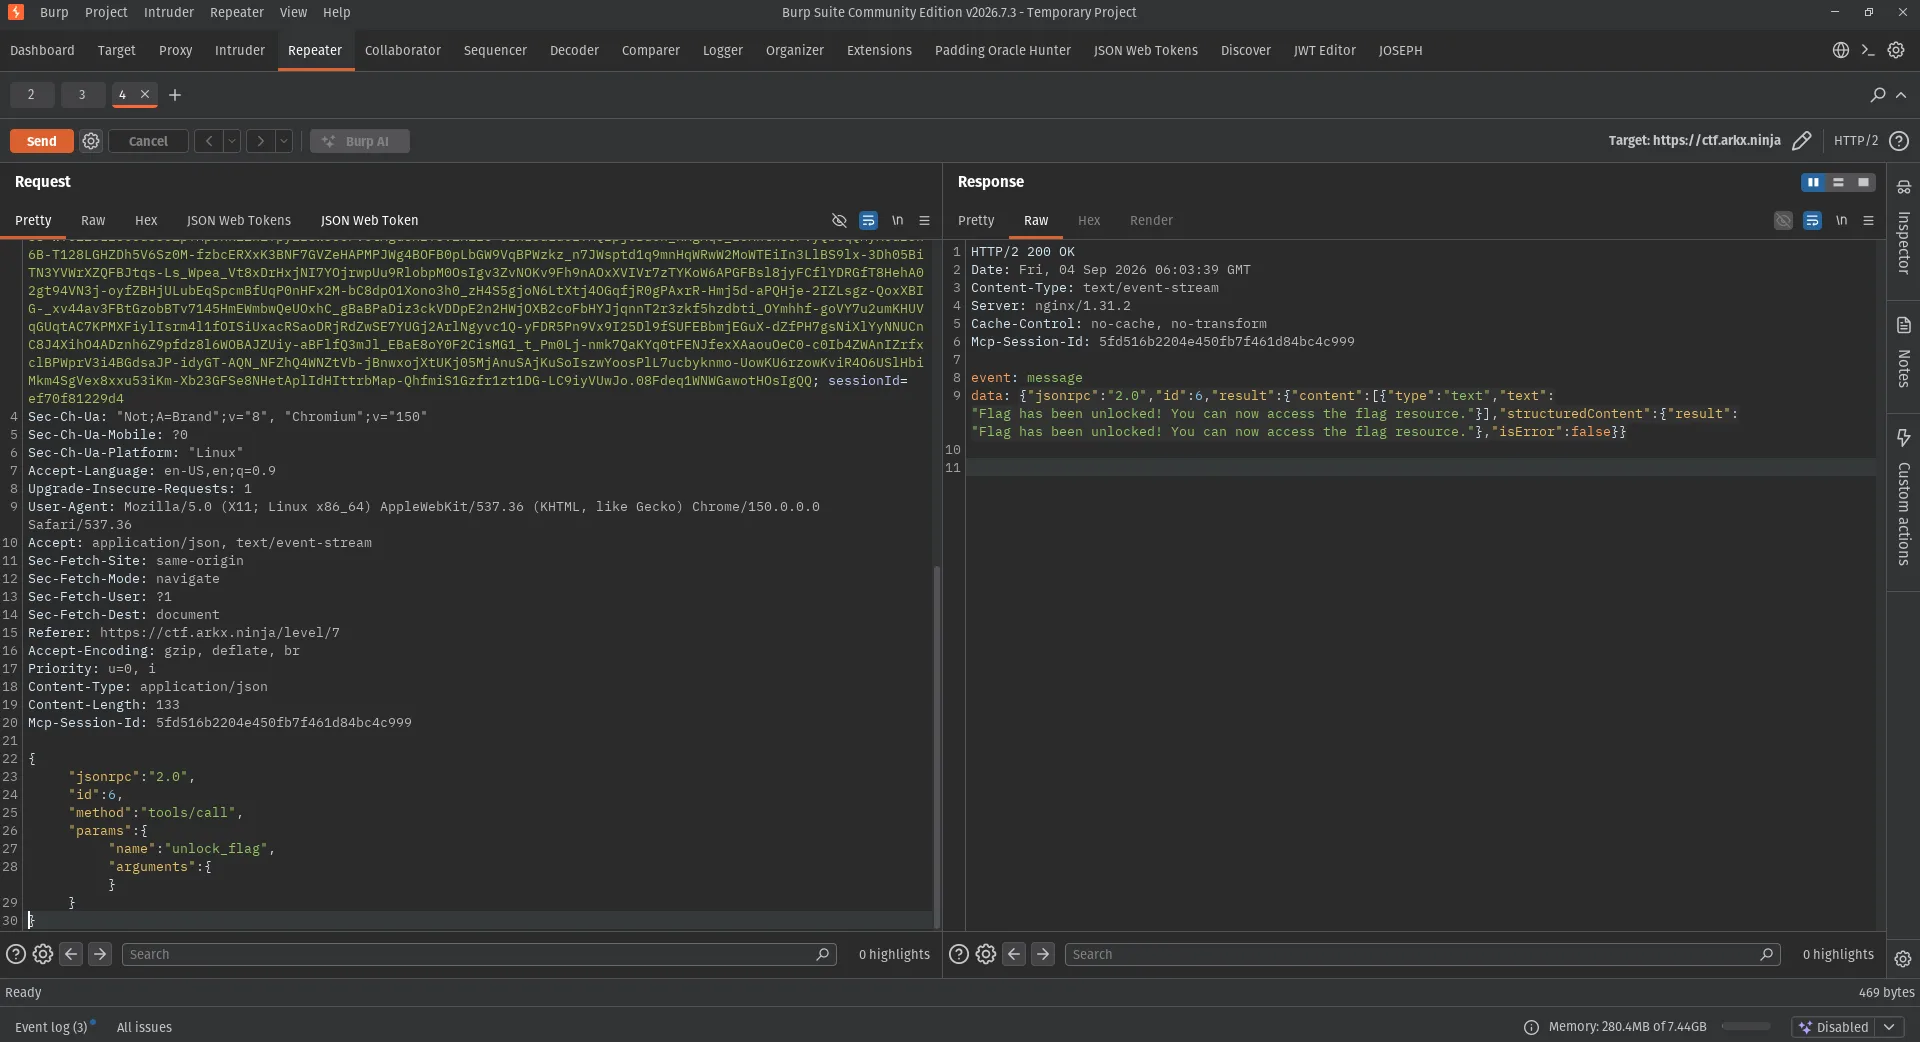Select combined tabbed layout view
Screen dimensions: 1920x1042
[x=1863, y=182]
